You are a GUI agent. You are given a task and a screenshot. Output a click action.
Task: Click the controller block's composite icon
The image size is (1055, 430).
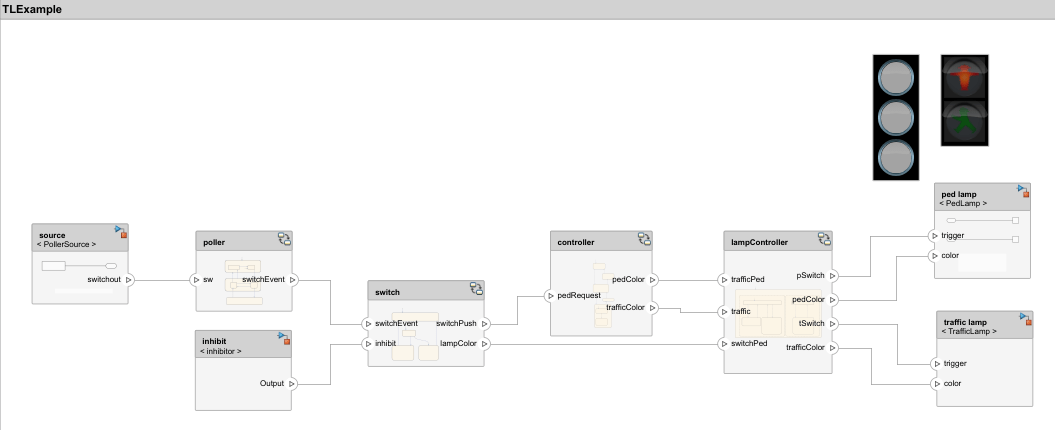[645, 239]
